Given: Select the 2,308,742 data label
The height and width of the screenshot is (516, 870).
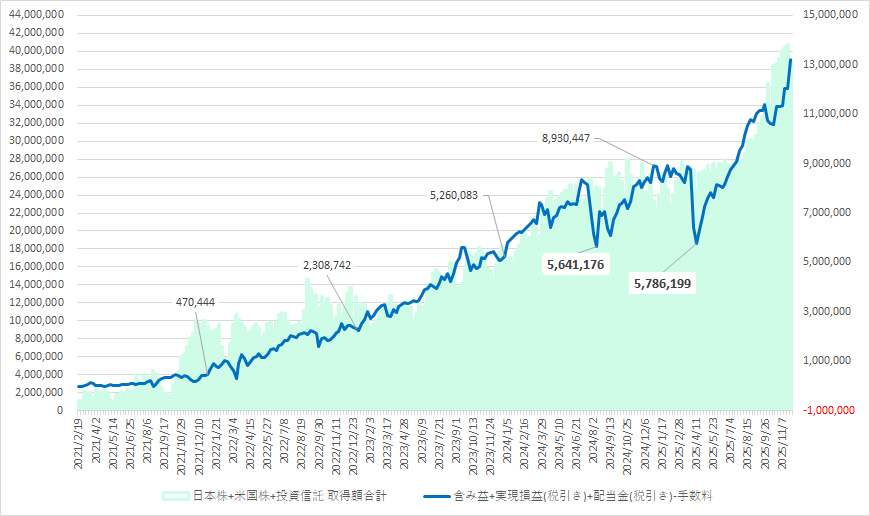Looking at the screenshot, I should click(335, 265).
